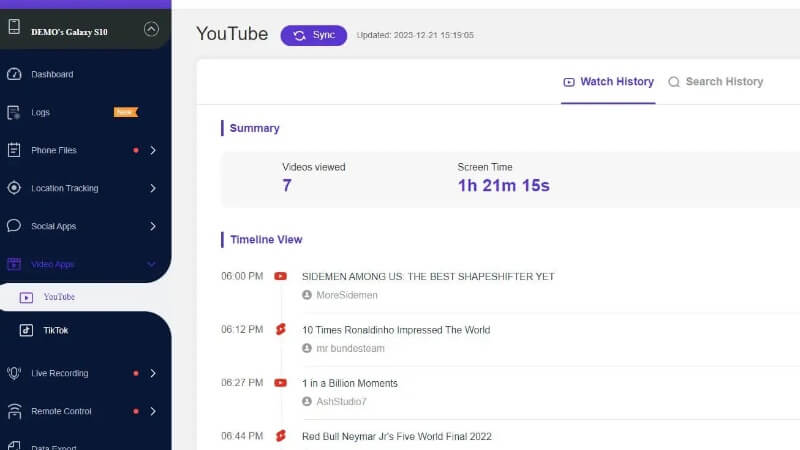Select Phone Files menu label

click(54, 151)
